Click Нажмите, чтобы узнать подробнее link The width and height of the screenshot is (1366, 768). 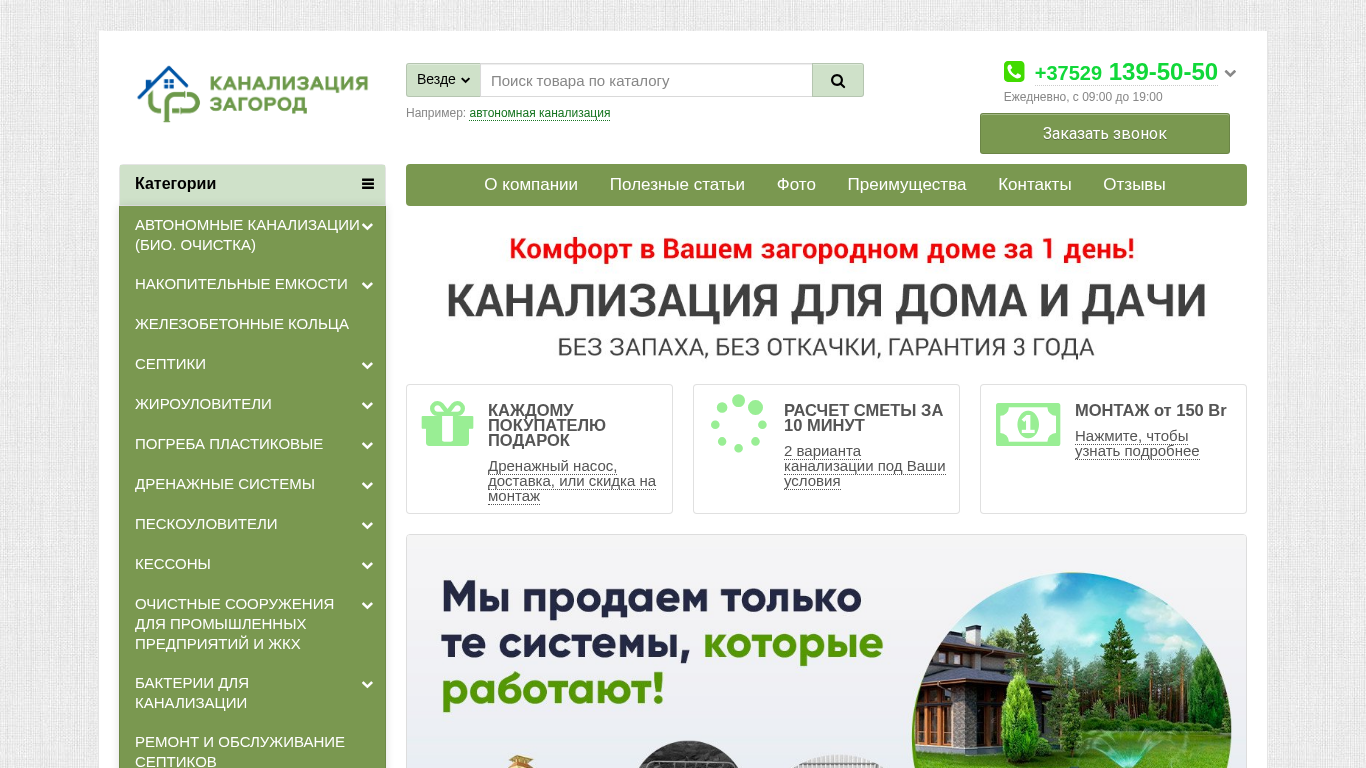[x=1137, y=443]
